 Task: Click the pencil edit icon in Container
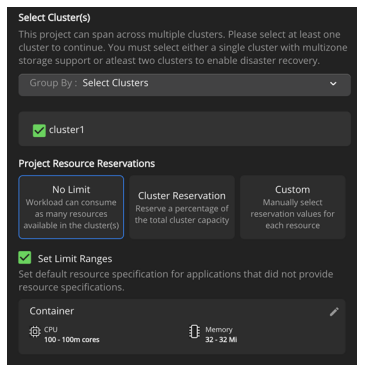click(334, 311)
